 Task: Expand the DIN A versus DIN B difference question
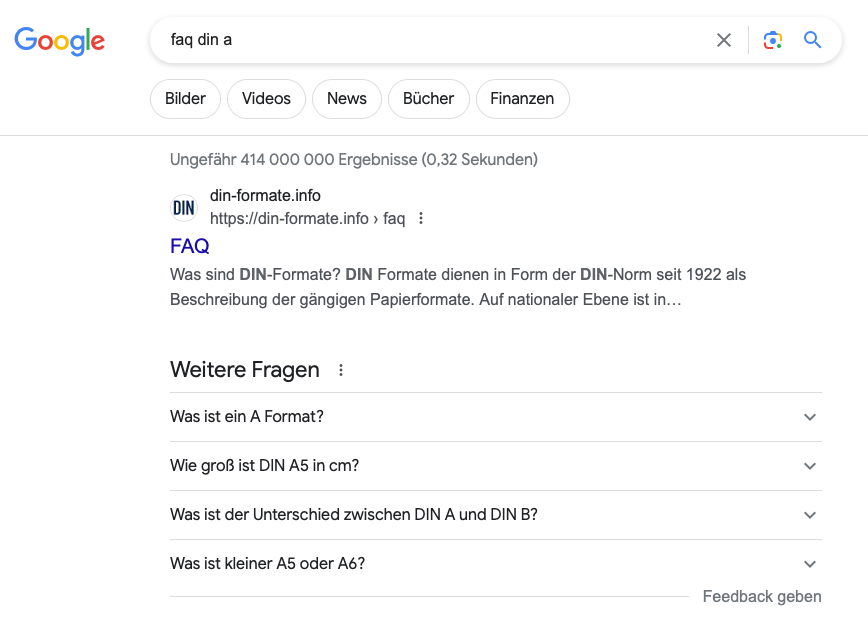pos(495,515)
